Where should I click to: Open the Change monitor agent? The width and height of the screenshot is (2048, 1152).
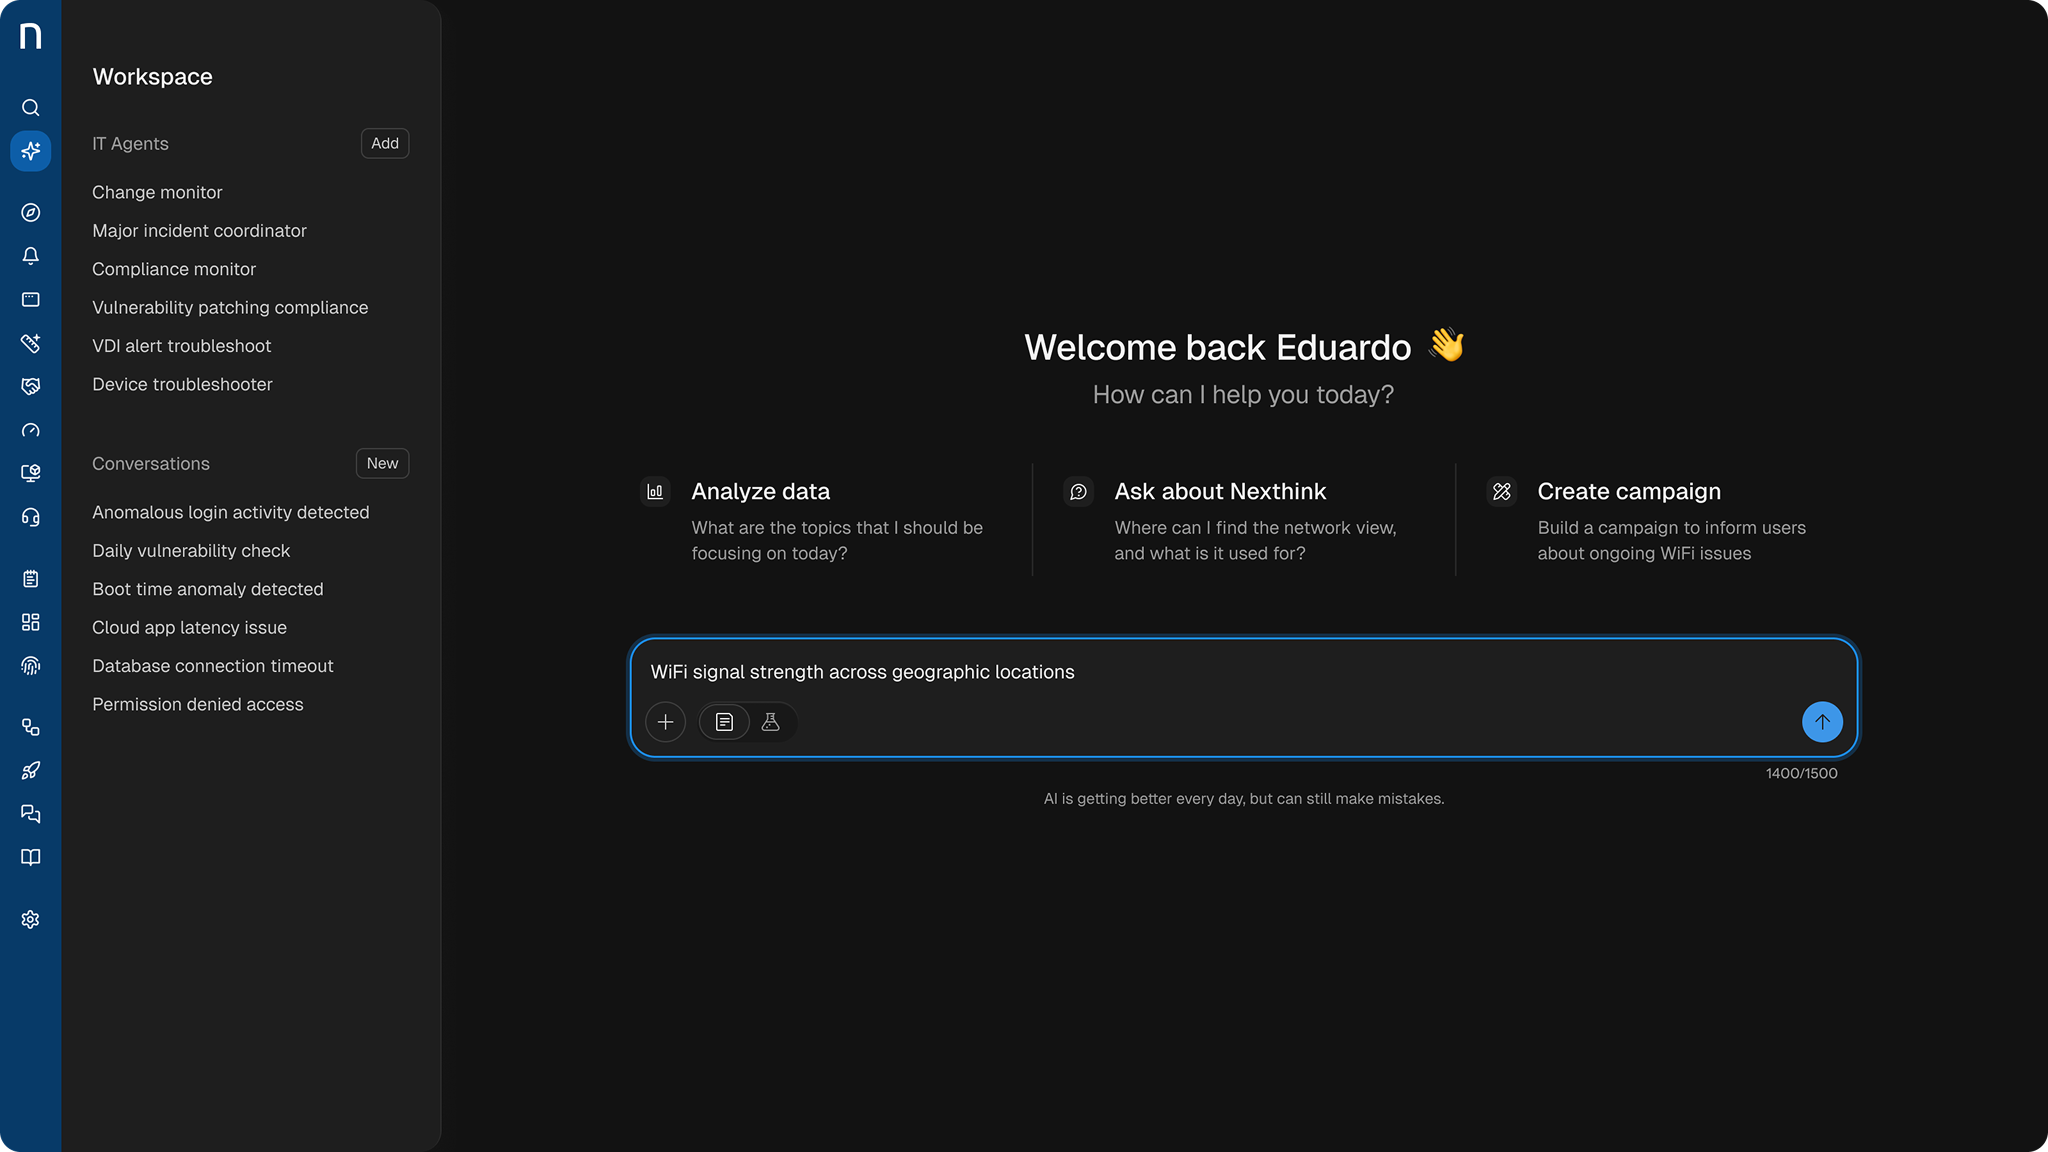coord(157,192)
